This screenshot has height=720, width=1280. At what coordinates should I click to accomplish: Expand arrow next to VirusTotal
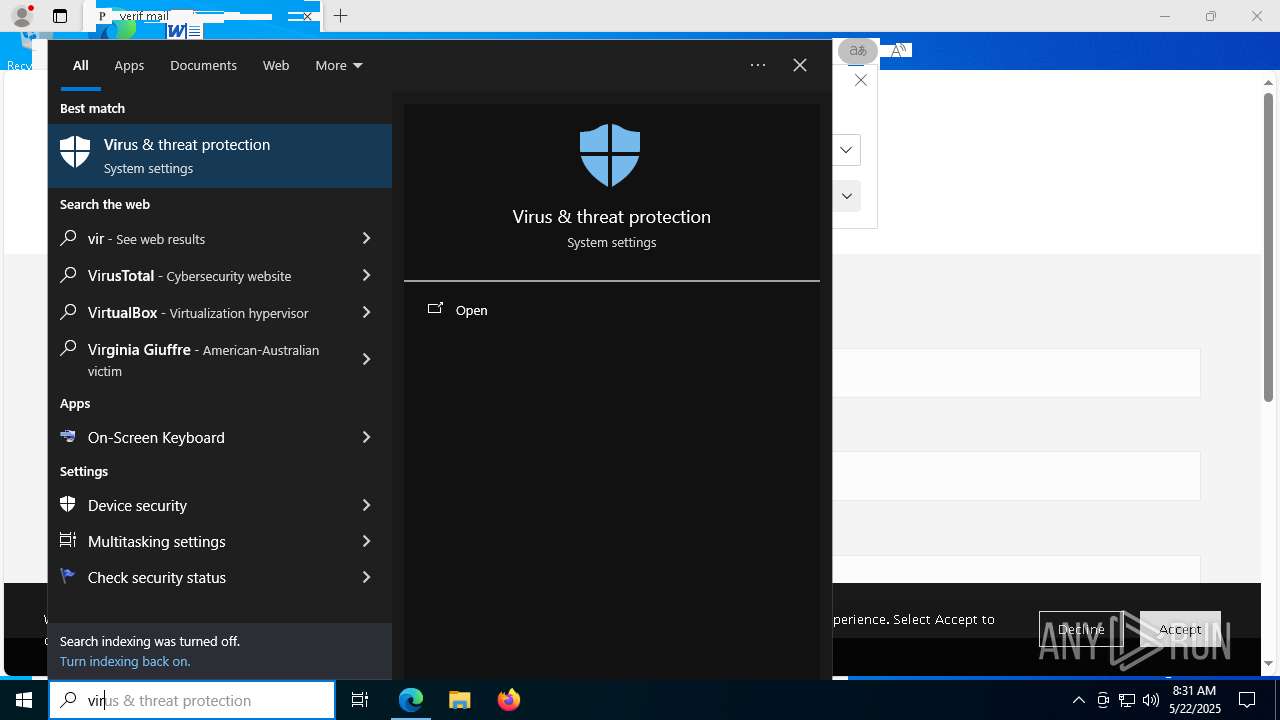367,276
